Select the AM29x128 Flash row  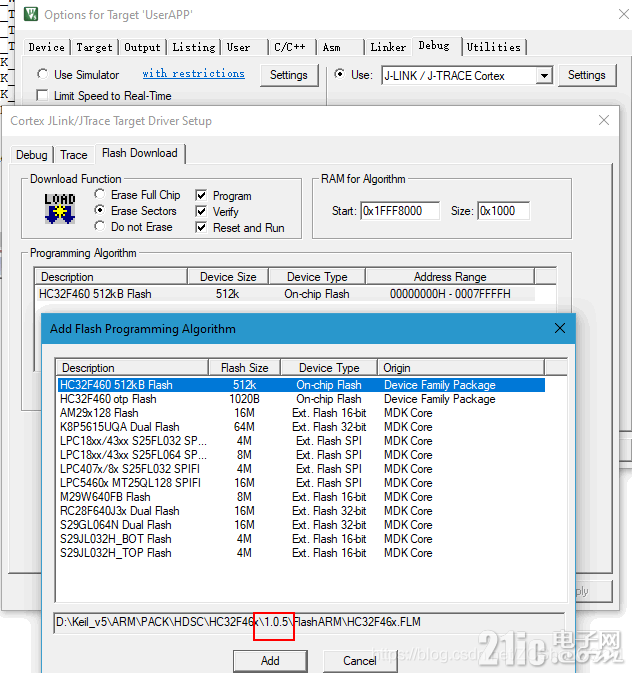point(301,413)
